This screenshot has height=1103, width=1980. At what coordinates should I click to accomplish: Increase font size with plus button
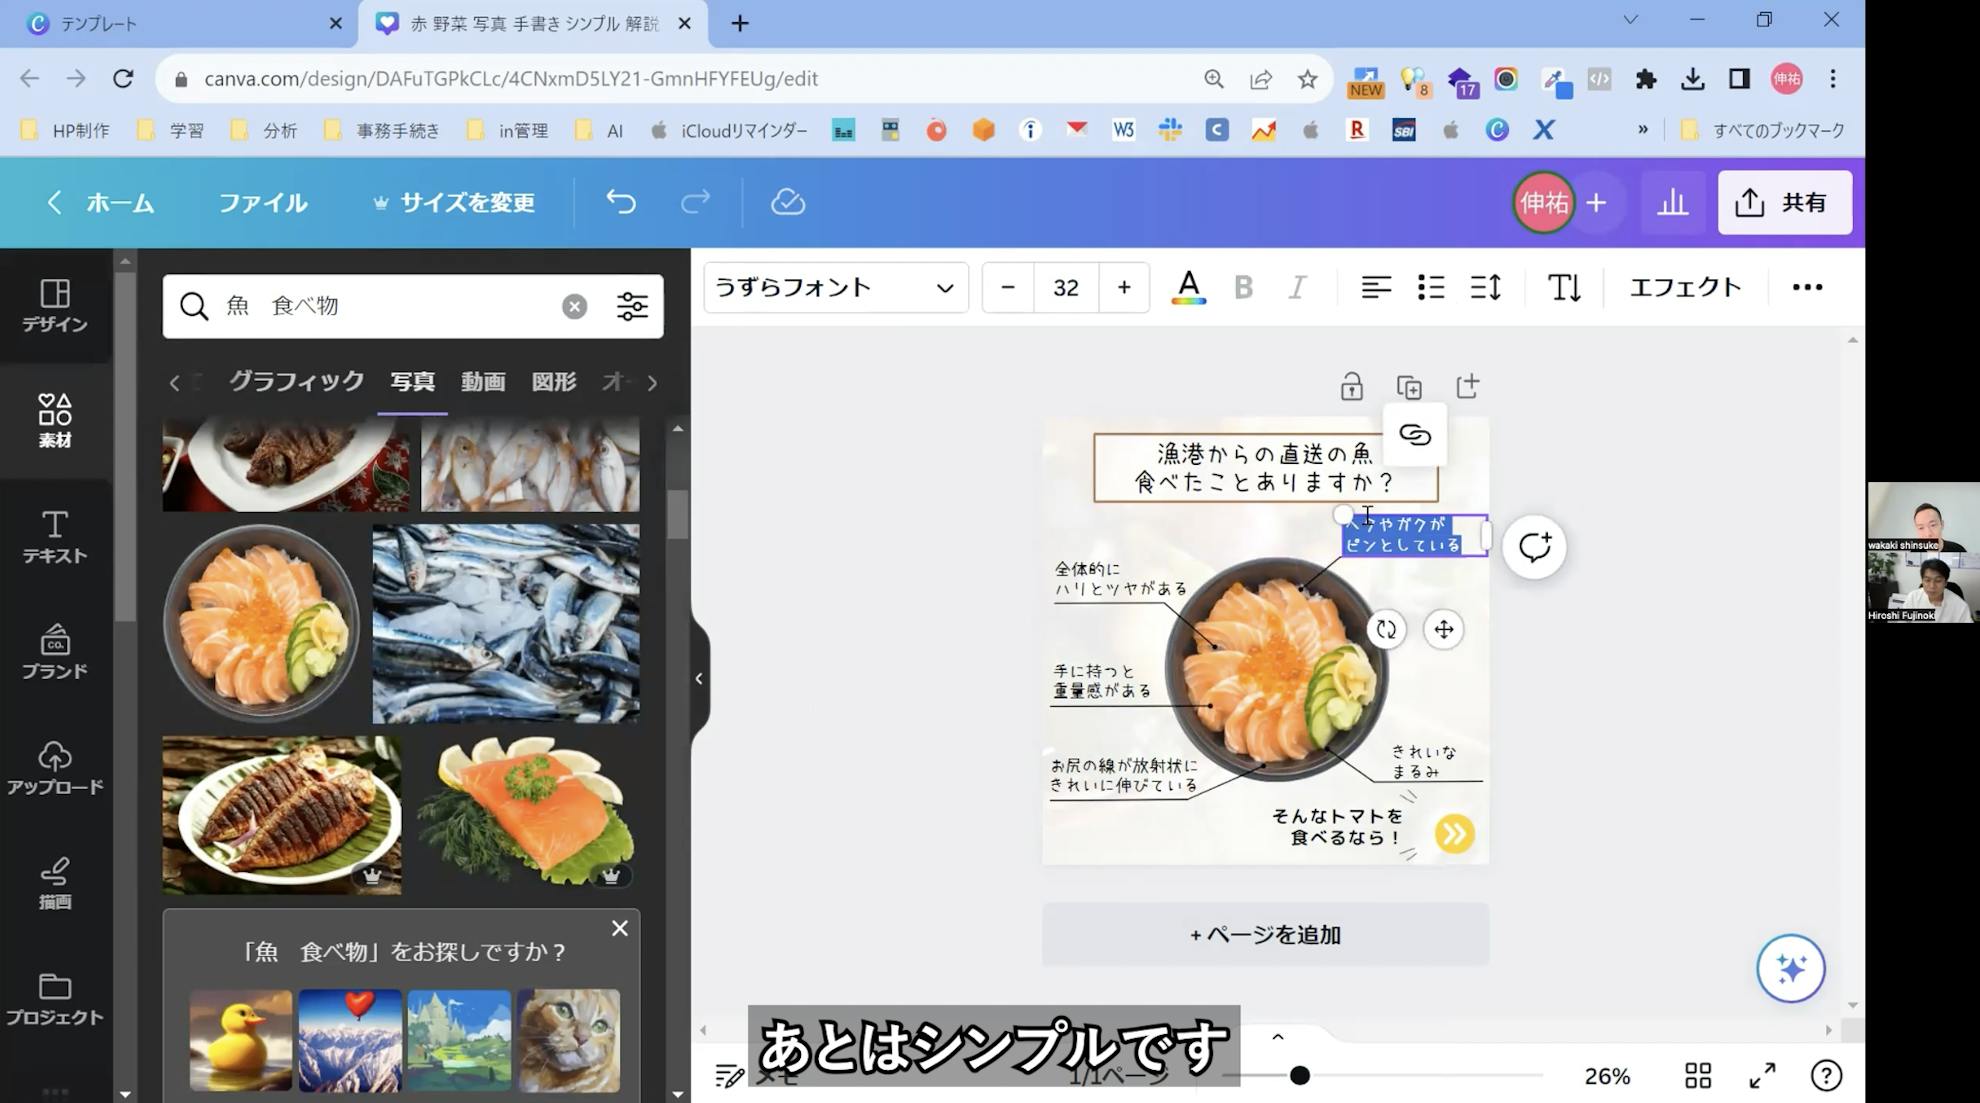point(1124,288)
